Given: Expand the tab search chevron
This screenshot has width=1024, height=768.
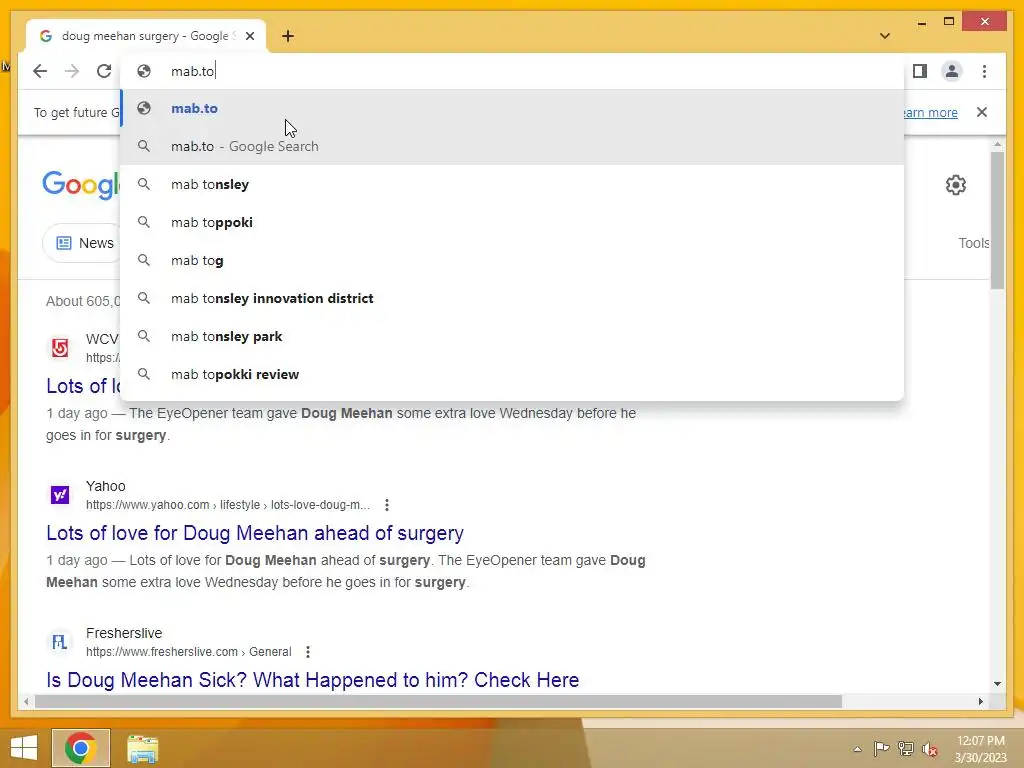Looking at the screenshot, I should tap(884, 36).
